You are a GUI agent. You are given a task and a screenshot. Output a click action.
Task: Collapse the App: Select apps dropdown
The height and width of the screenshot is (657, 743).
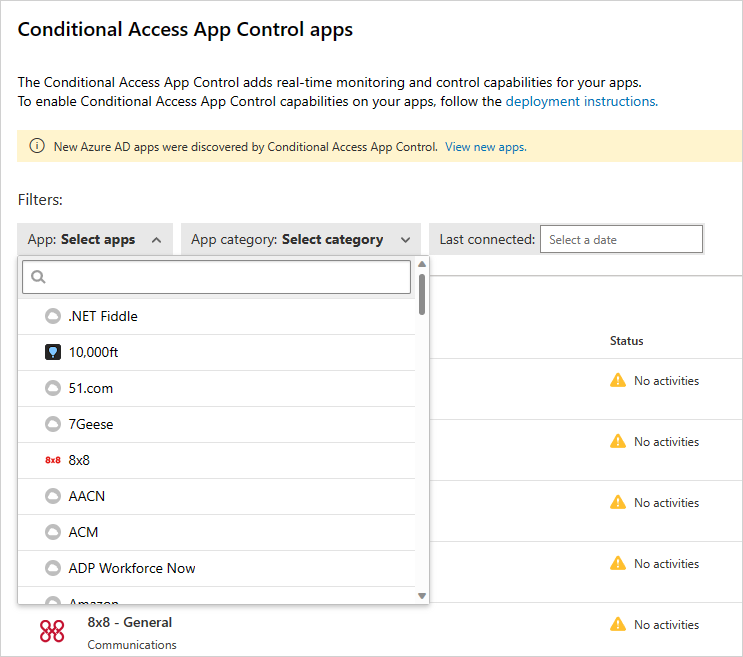pos(95,239)
